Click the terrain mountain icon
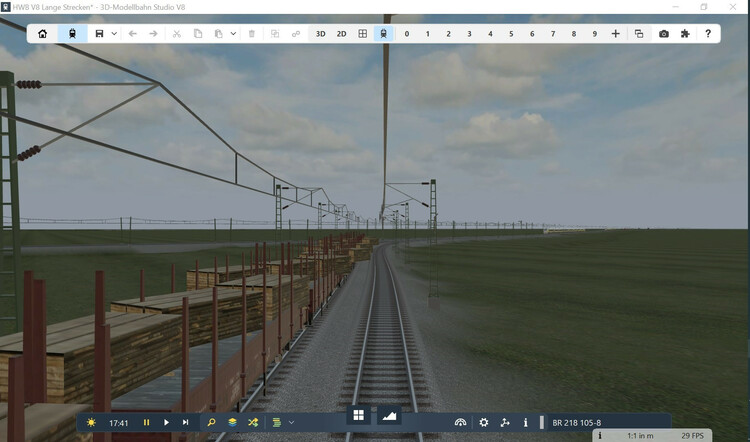Screen dimensions: 750x442 [x=389, y=415]
